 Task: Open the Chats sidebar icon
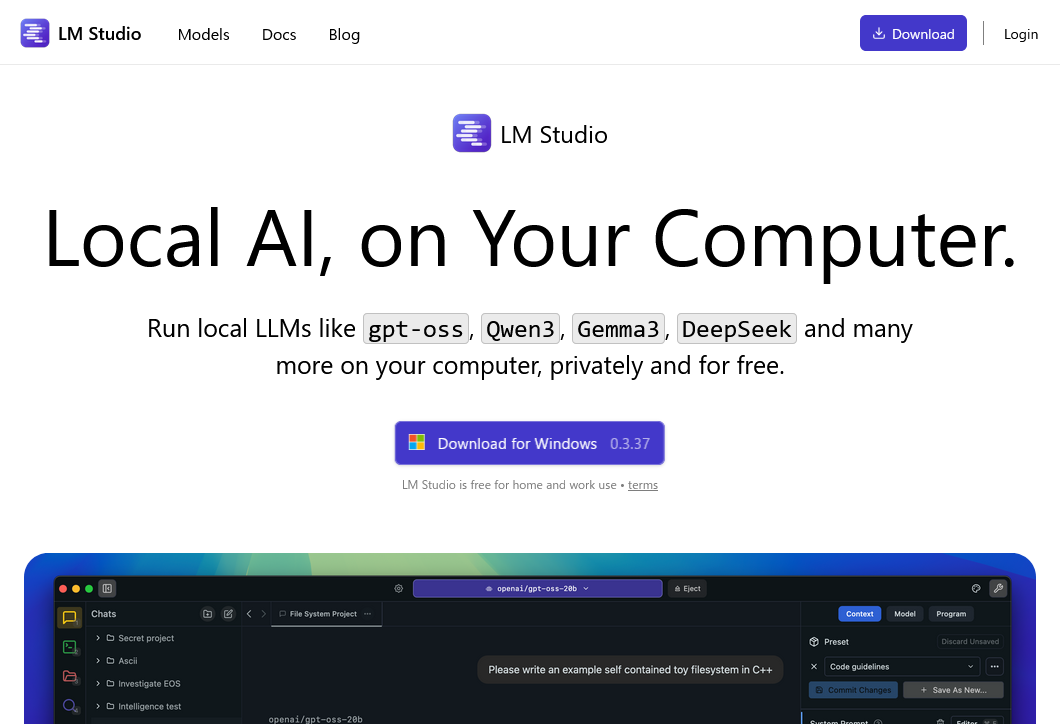(69, 617)
